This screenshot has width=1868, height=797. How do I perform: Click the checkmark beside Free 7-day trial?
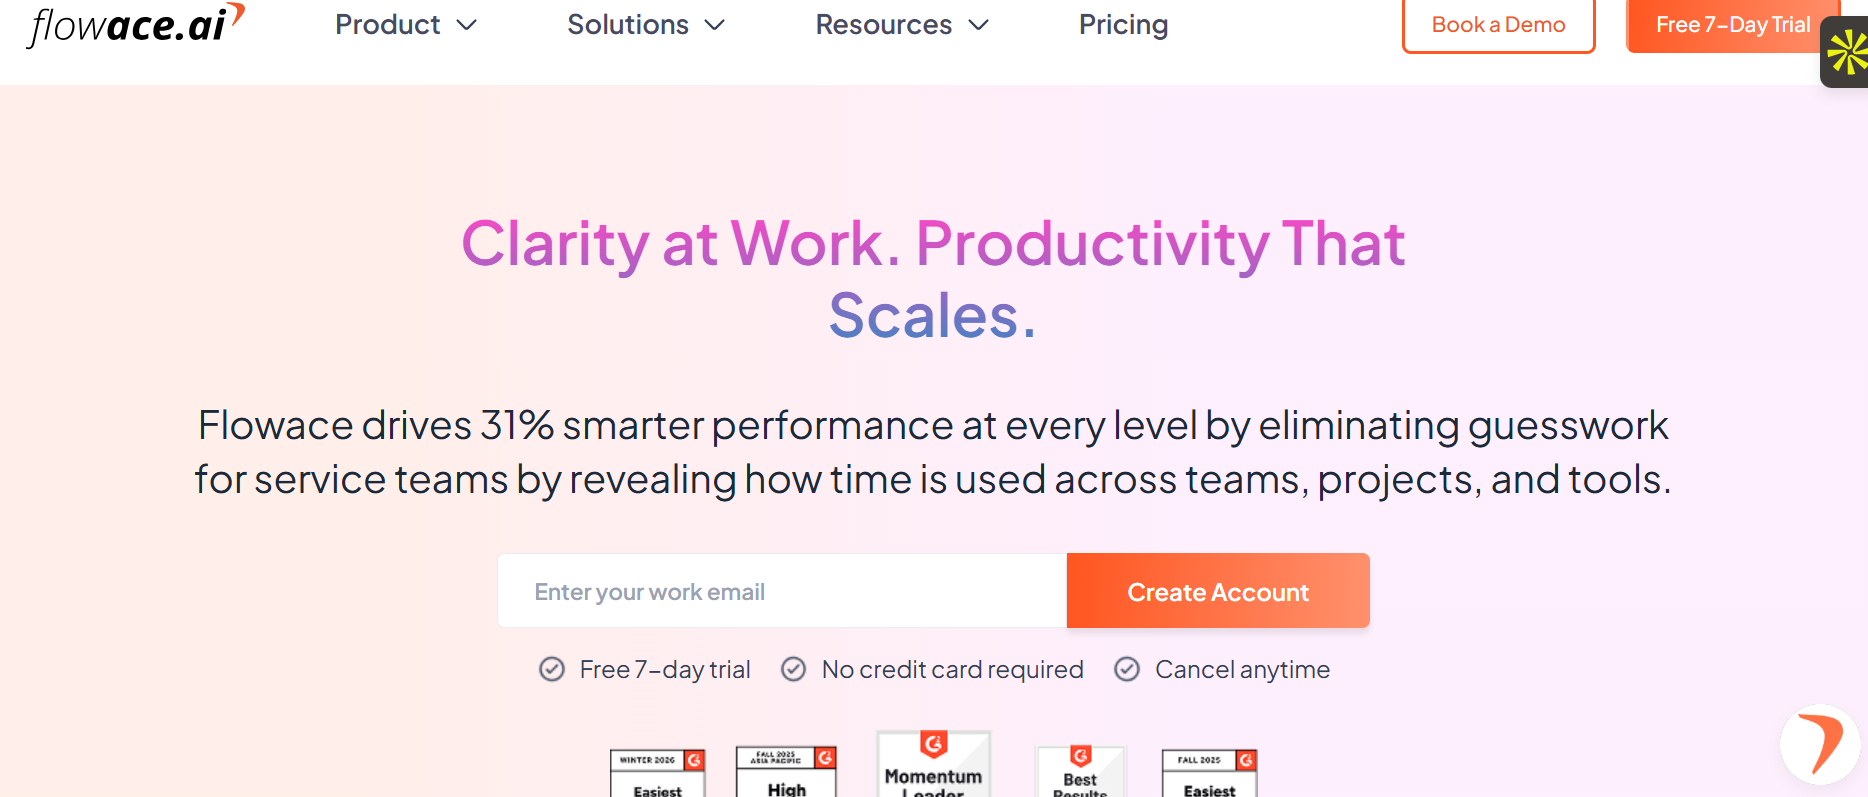pyautogui.click(x=552, y=669)
